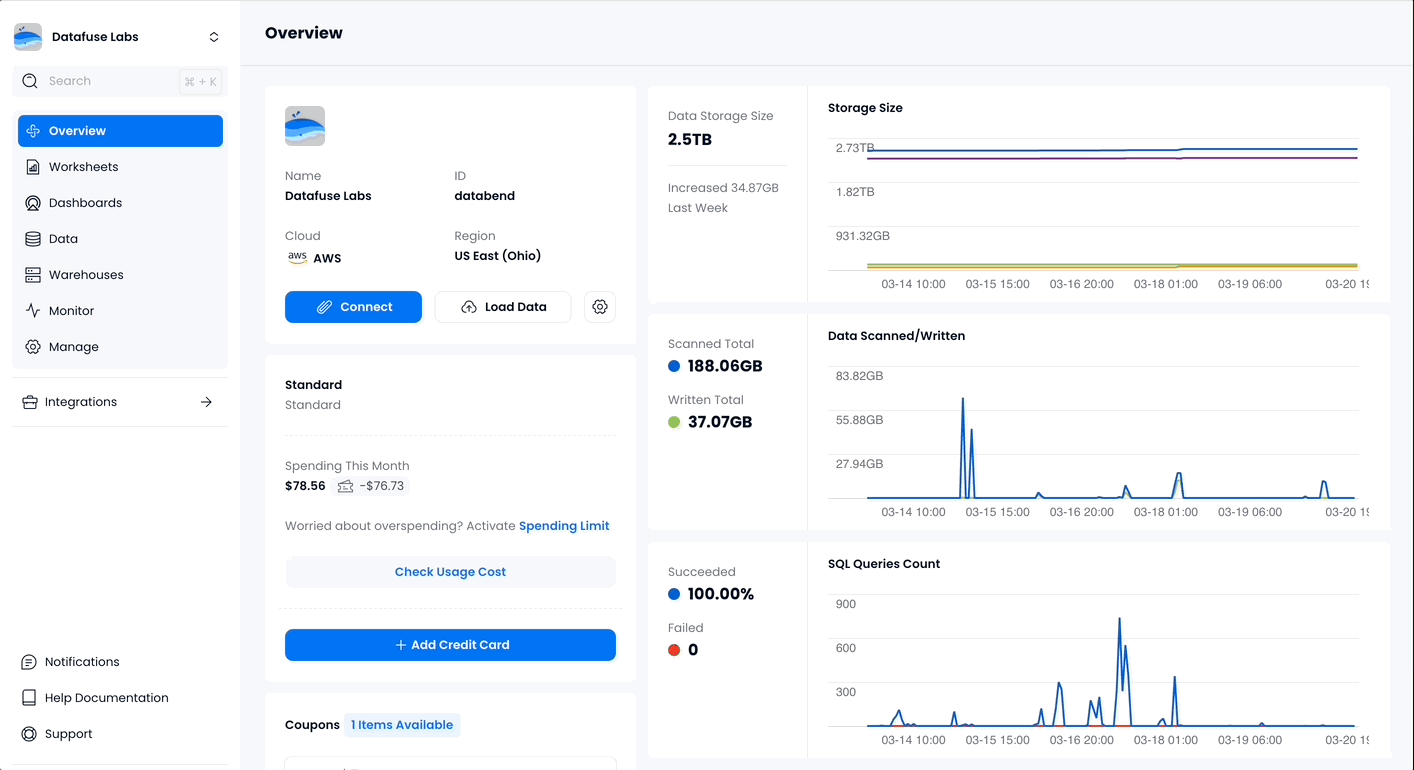
Task: Click the Notifications chat icon
Action: pyautogui.click(x=29, y=662)
